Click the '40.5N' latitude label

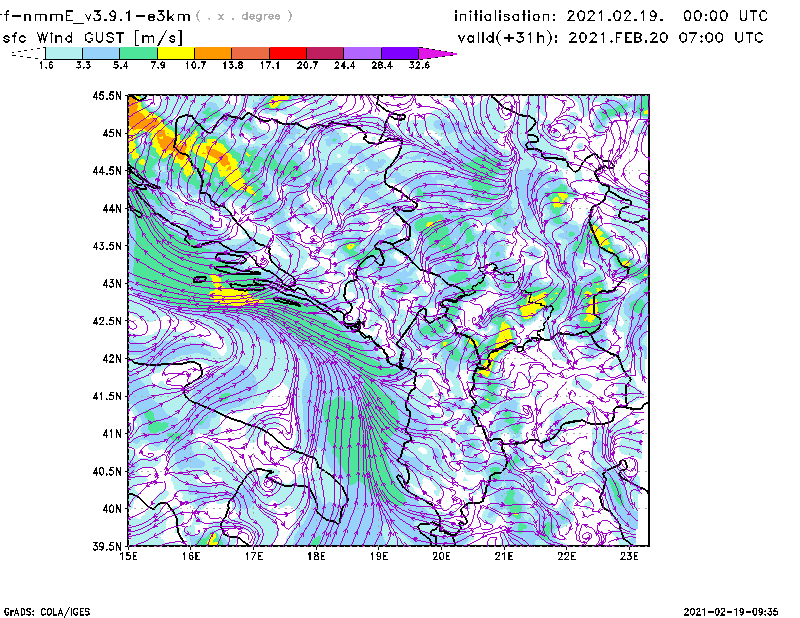point(107,471)
